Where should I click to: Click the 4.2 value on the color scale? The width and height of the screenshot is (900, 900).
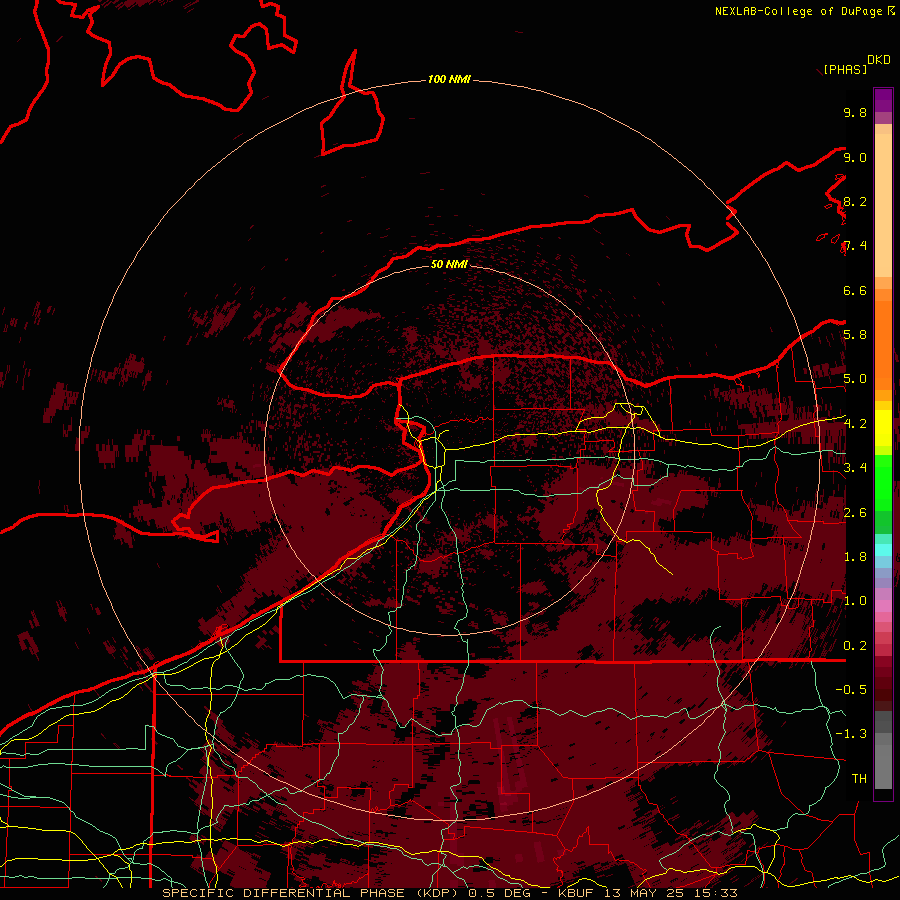click(855, 424)
